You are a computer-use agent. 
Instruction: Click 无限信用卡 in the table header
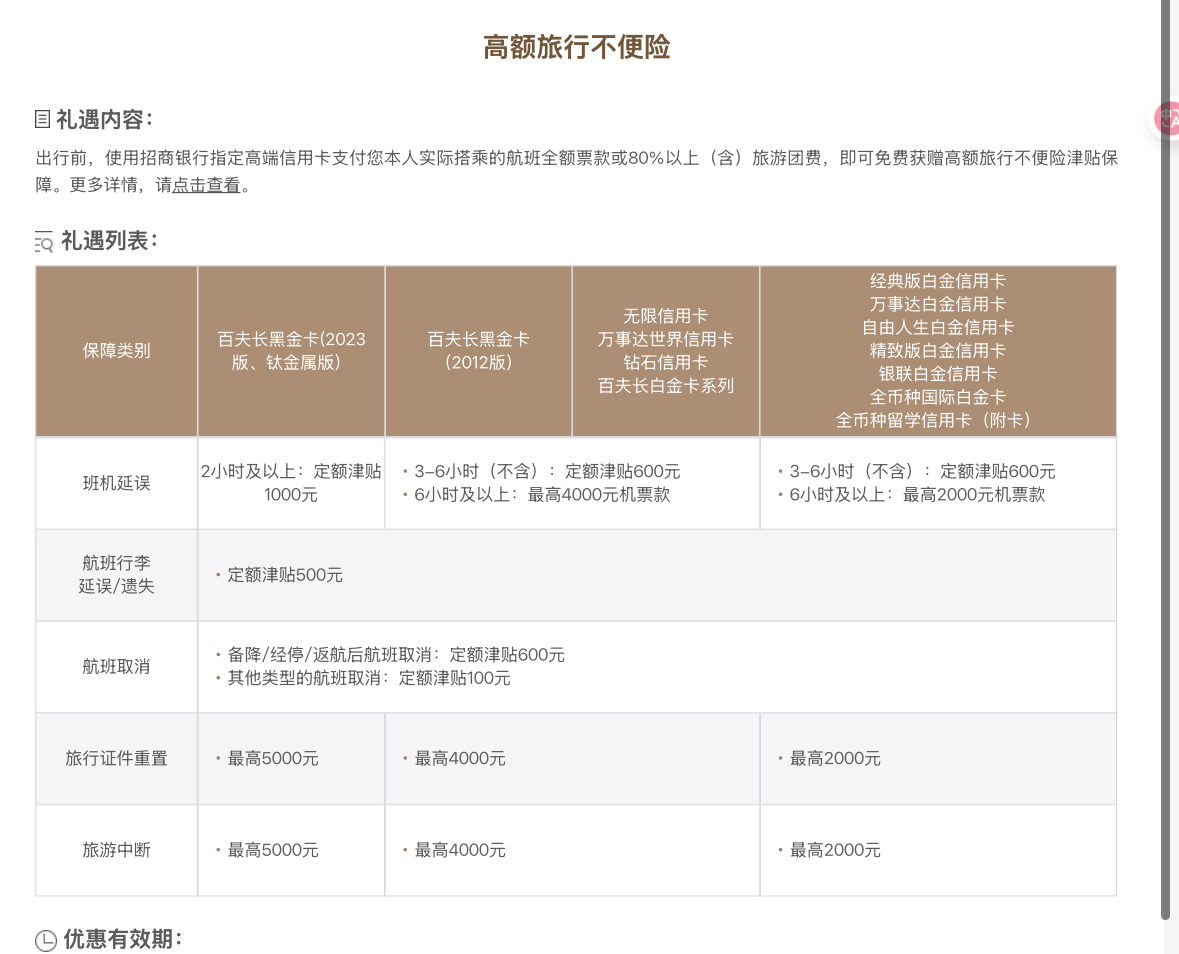[665, 316]
